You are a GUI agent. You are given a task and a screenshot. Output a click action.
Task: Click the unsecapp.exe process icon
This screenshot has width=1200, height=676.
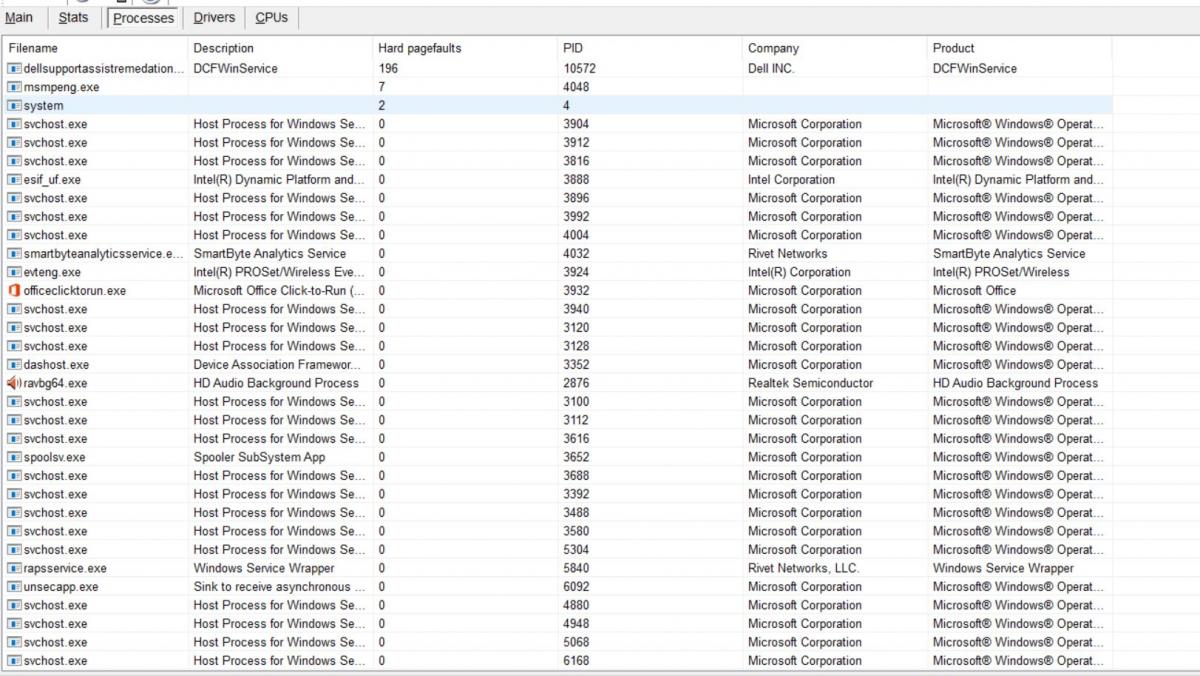pyautogui.click(x=15, y=587)
